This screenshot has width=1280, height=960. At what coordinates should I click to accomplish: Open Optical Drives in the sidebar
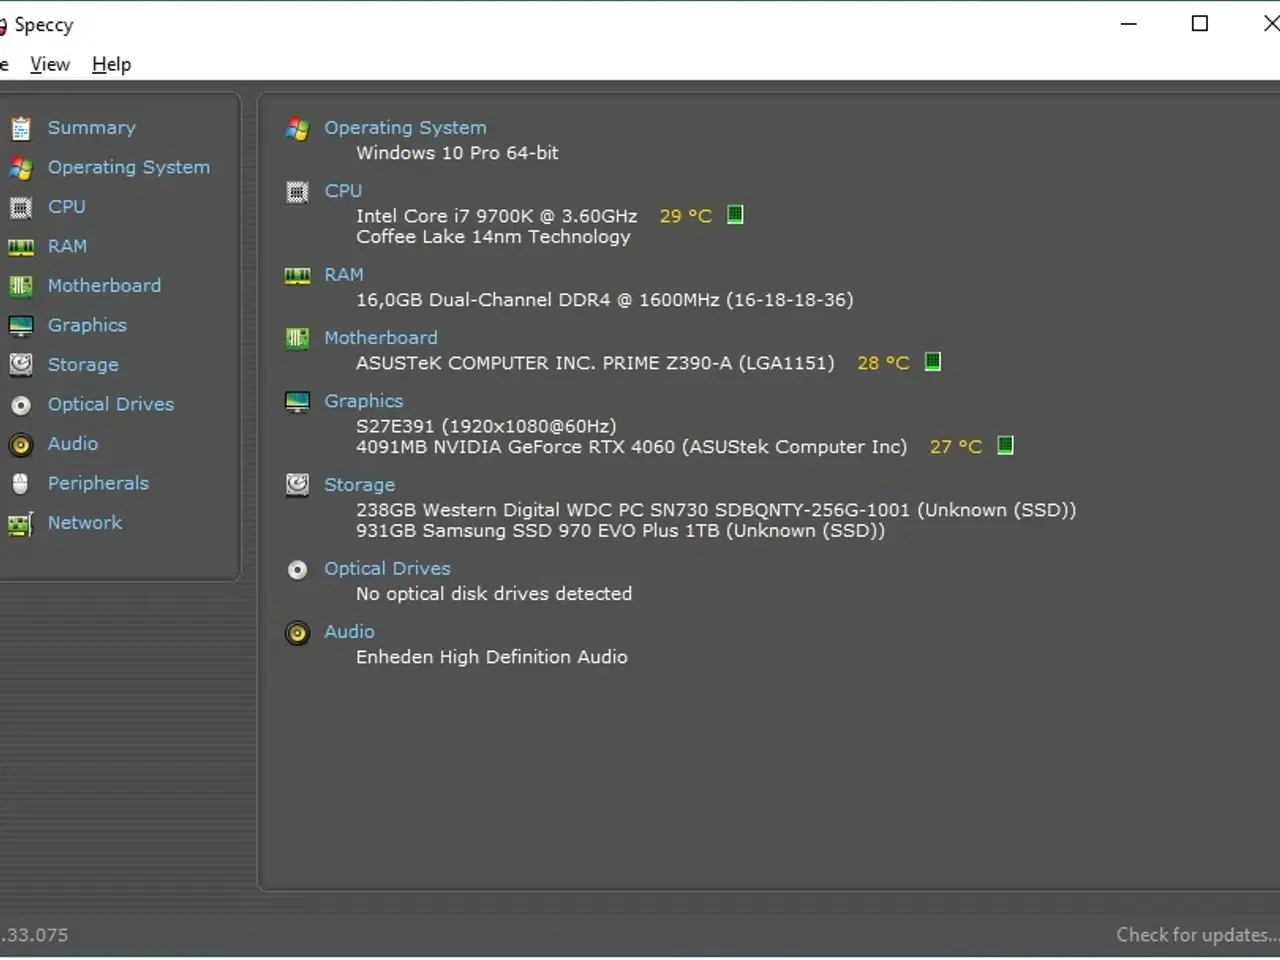click(x=111, y=405)
